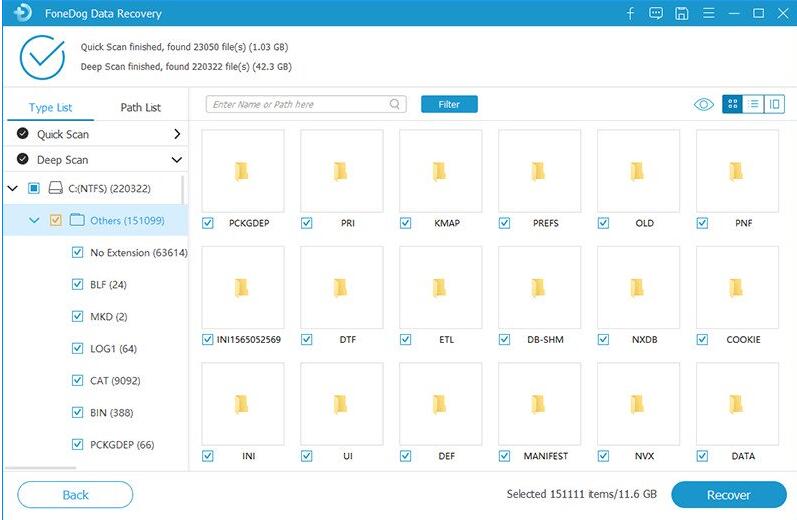
Task: Collapse the Deep Scan section
Action: [x=177, y=160]
